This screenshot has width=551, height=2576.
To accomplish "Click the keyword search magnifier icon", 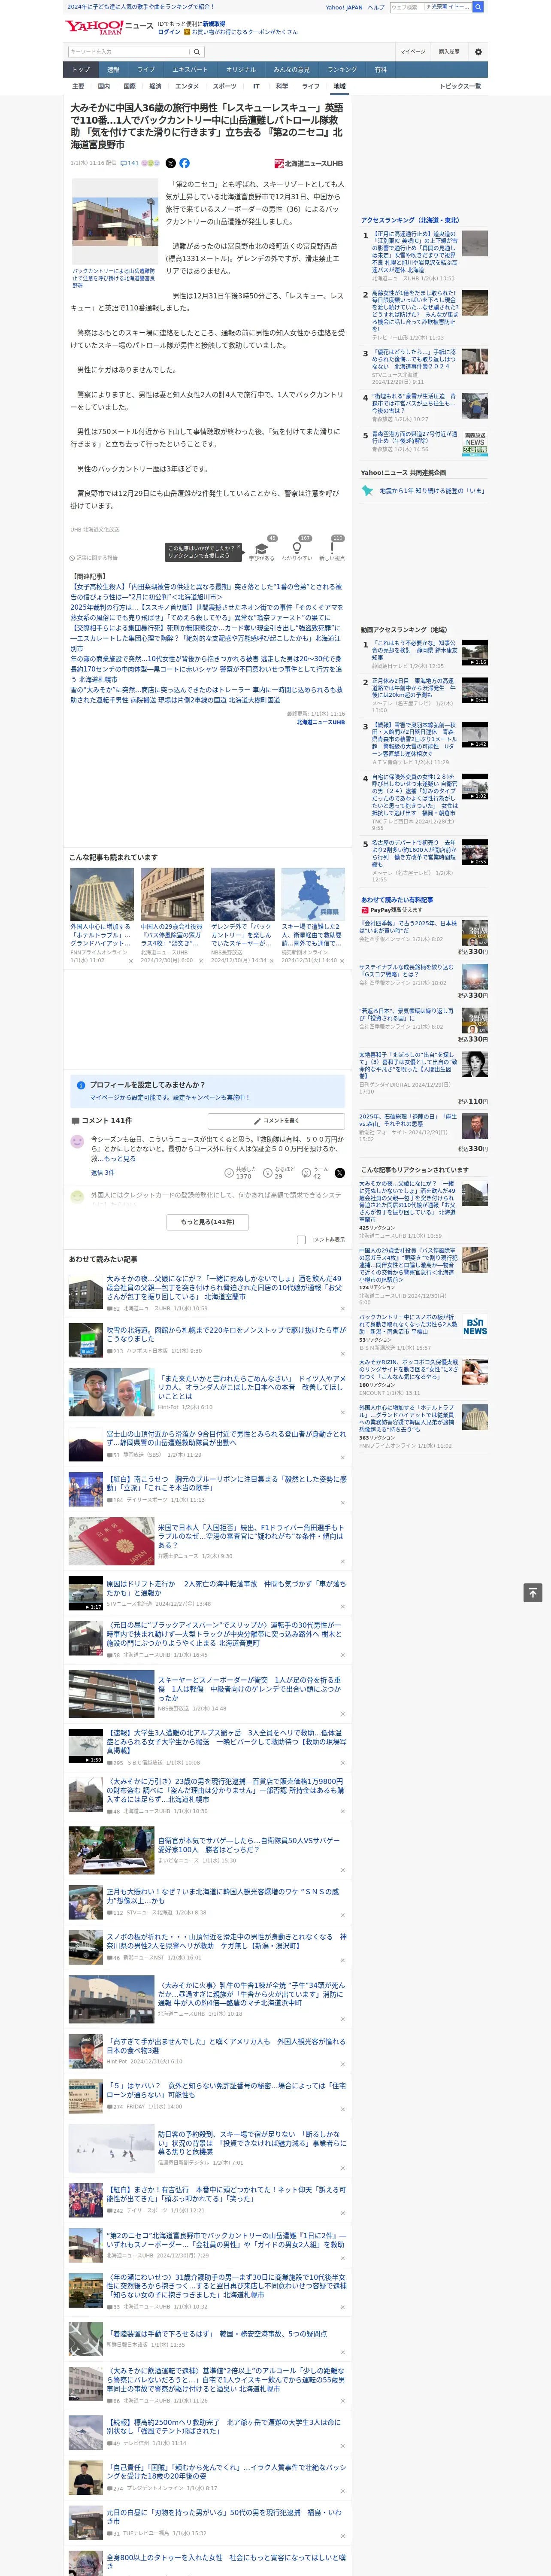I will click(197, 52).
